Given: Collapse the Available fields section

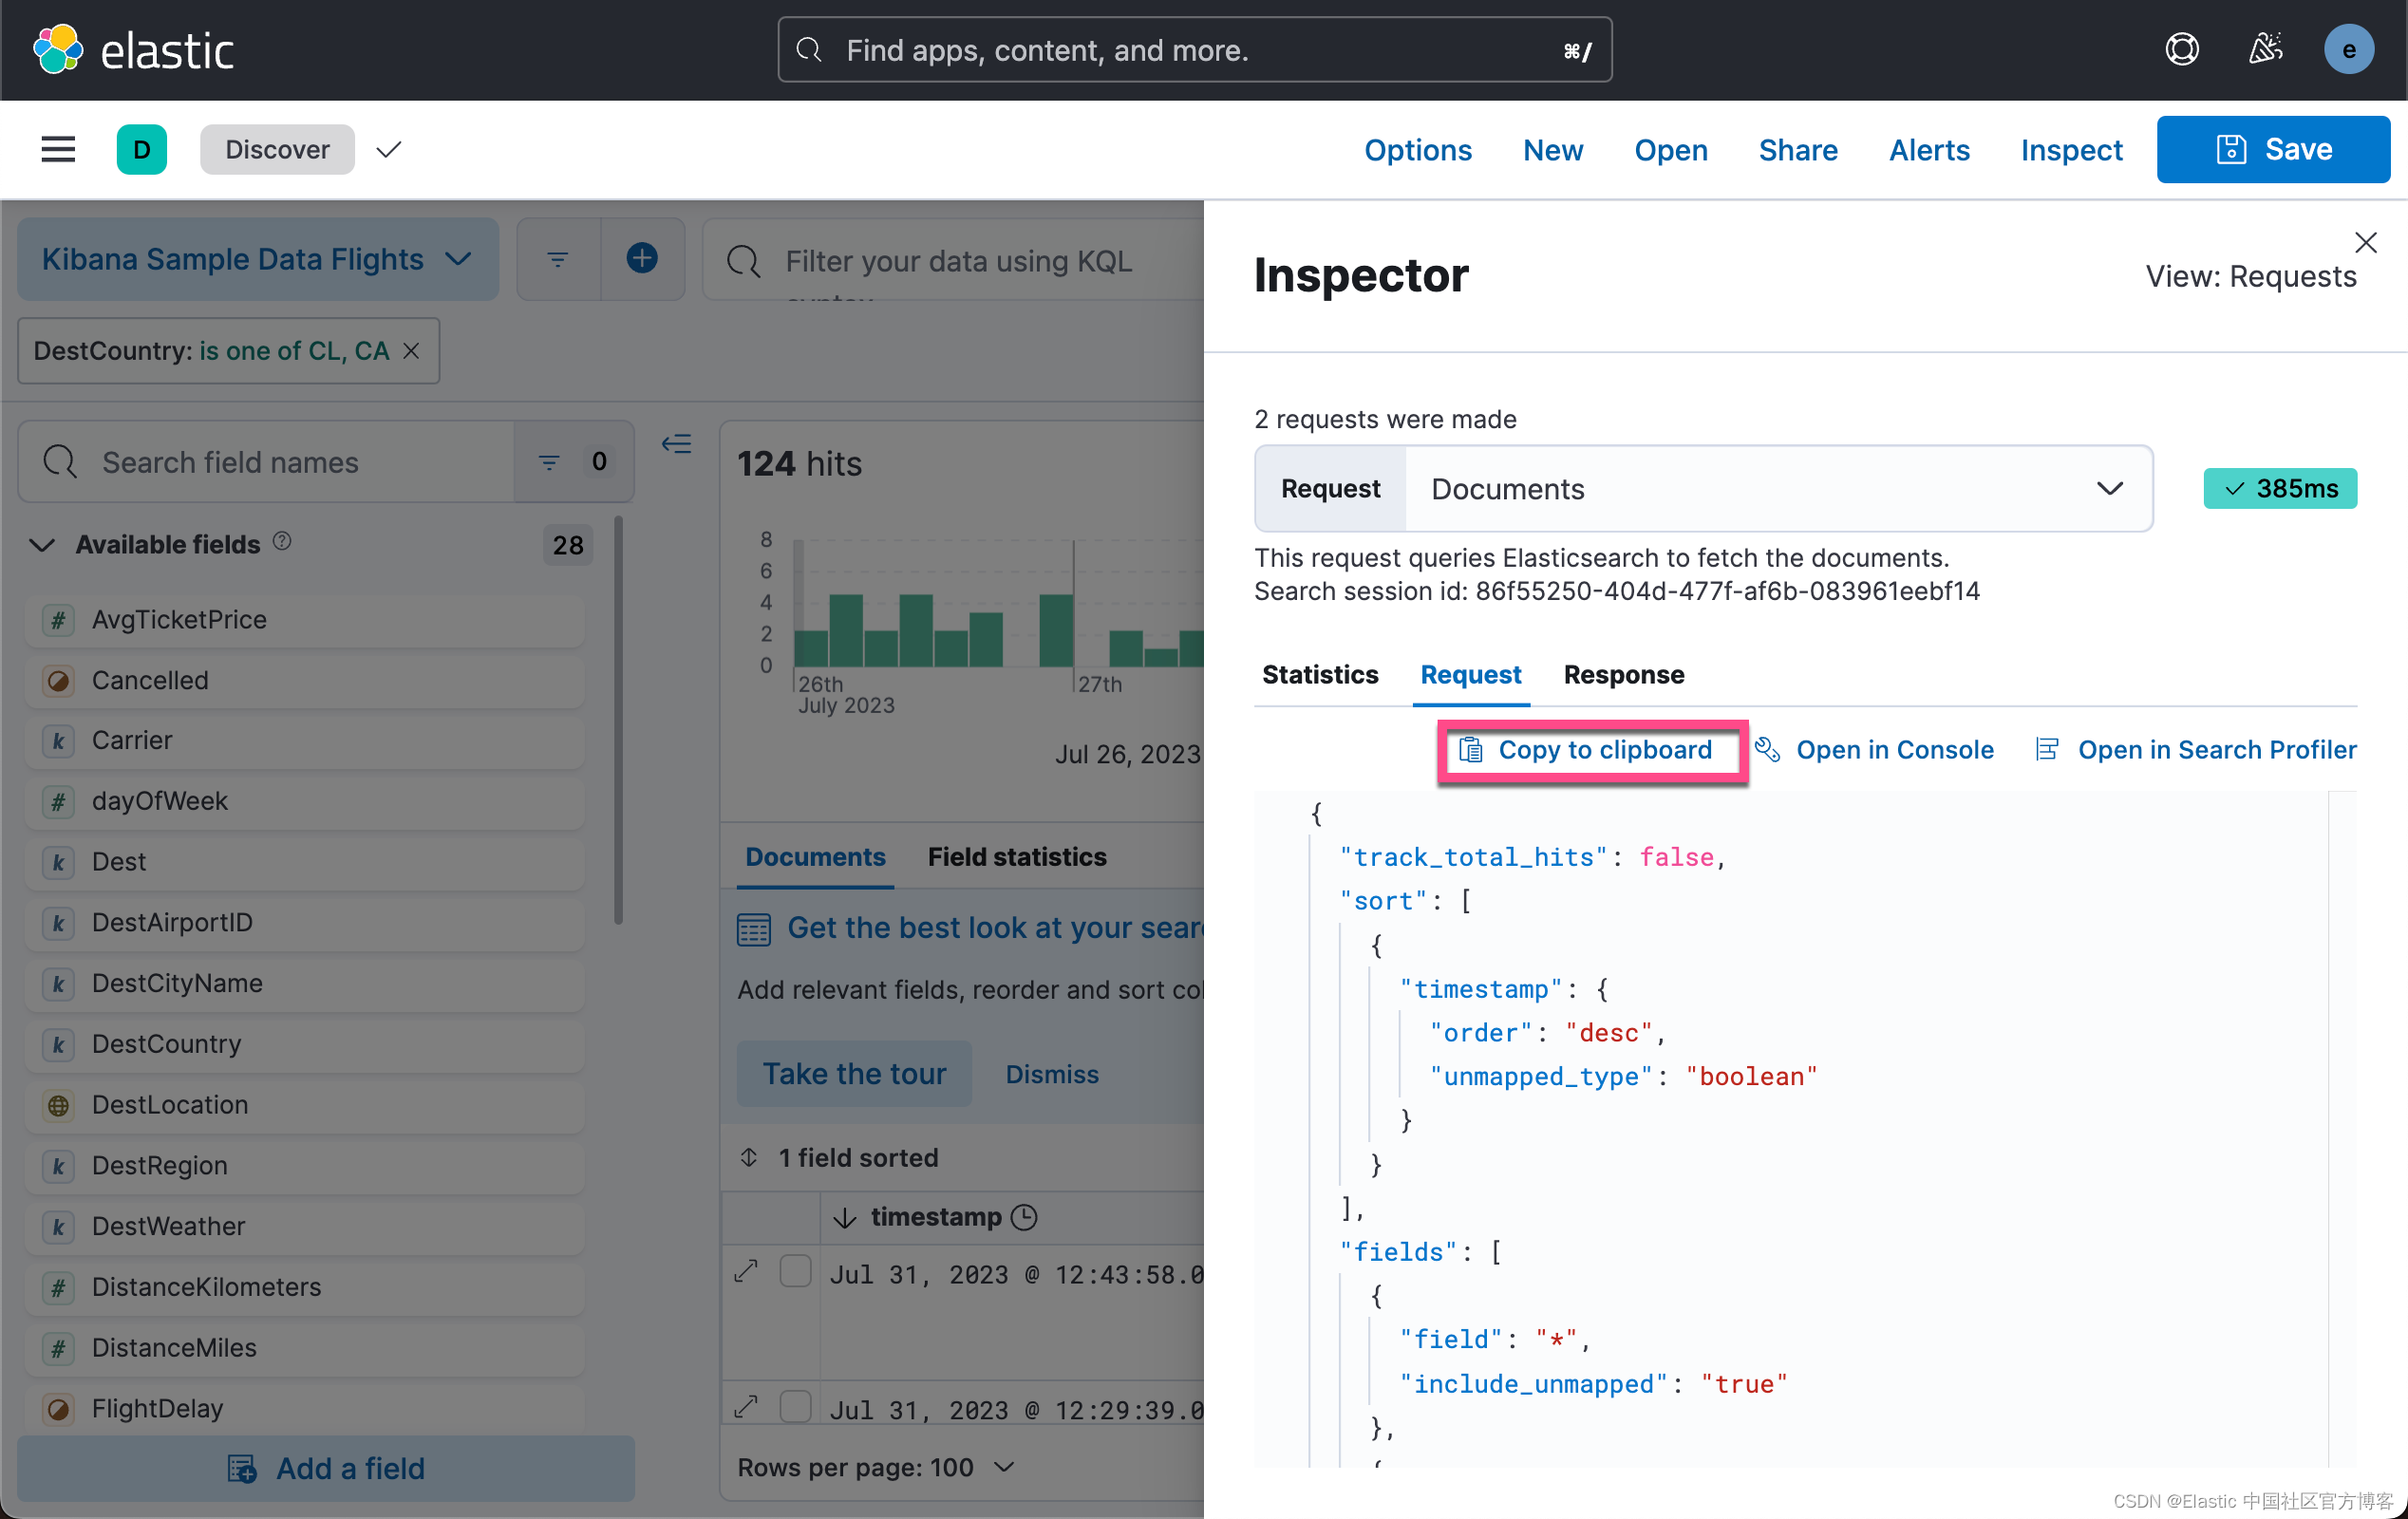Looking at the screenshot, I should point(42,545).
